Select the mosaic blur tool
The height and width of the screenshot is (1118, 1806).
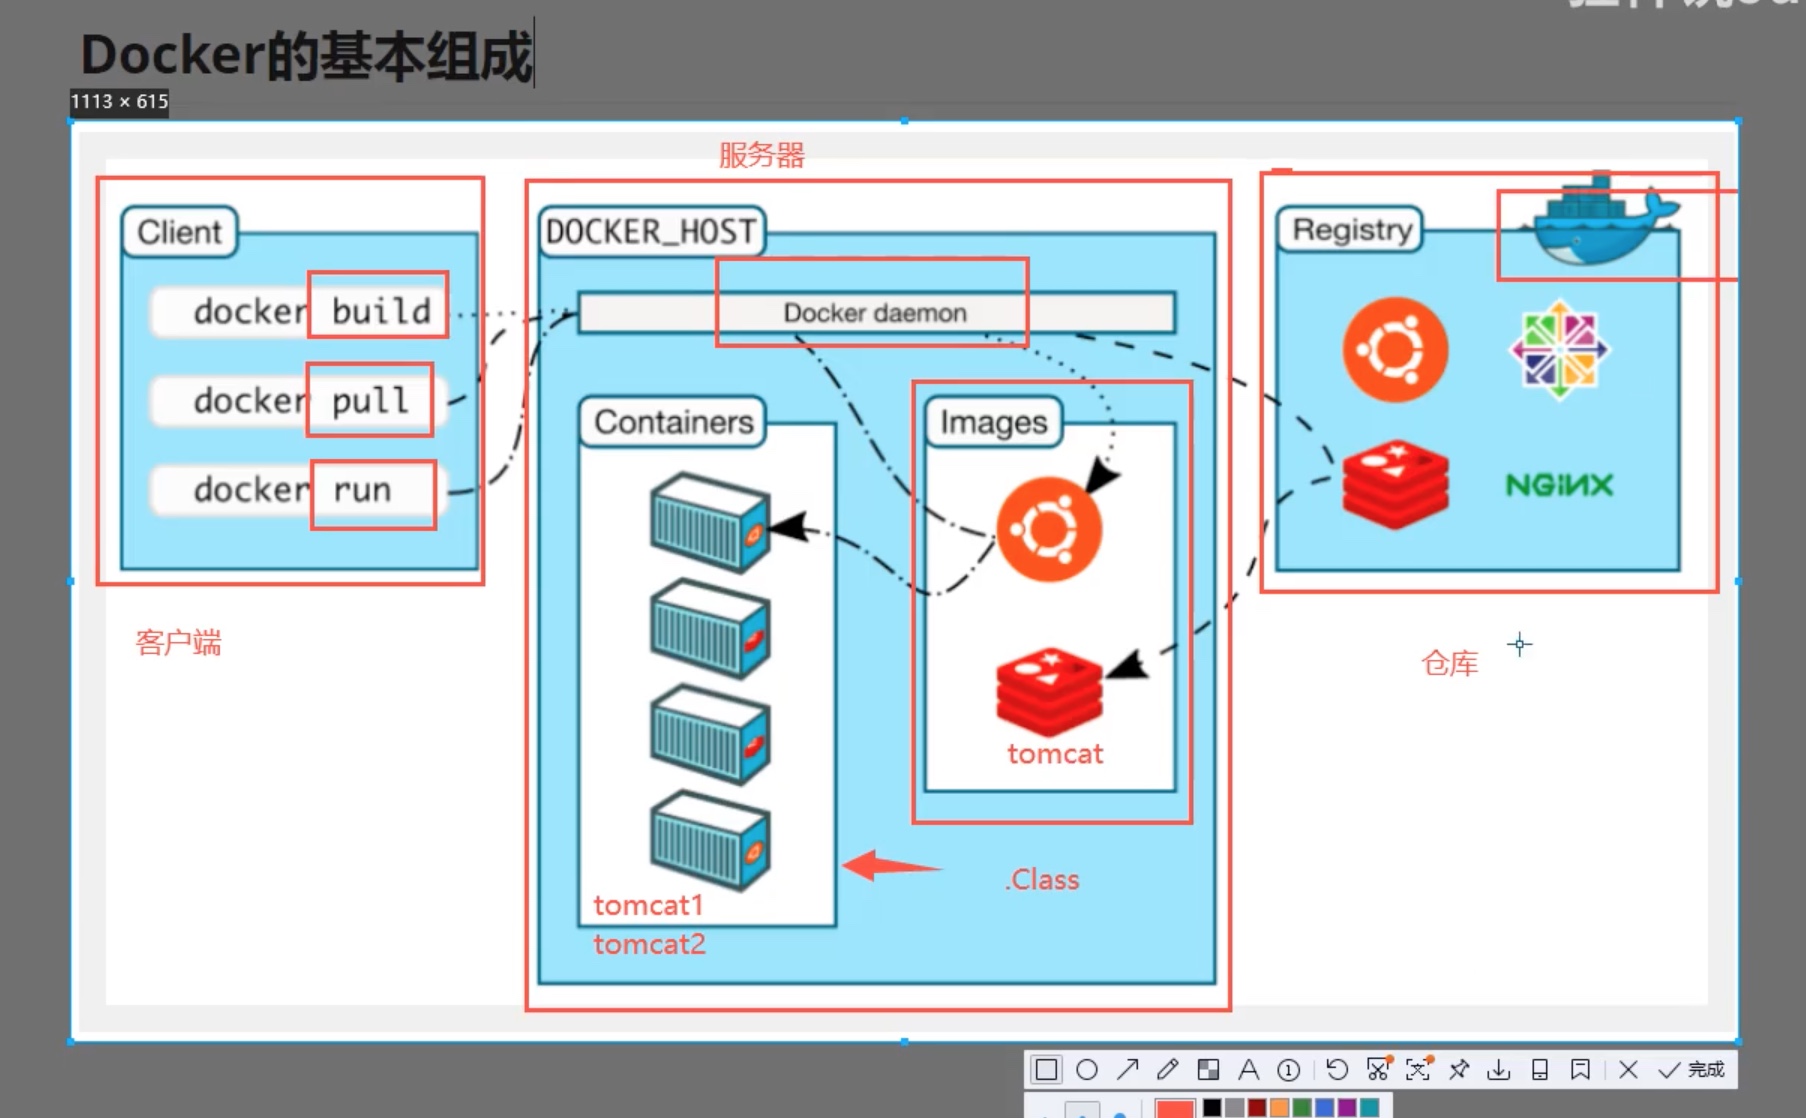[1208, 1070]
